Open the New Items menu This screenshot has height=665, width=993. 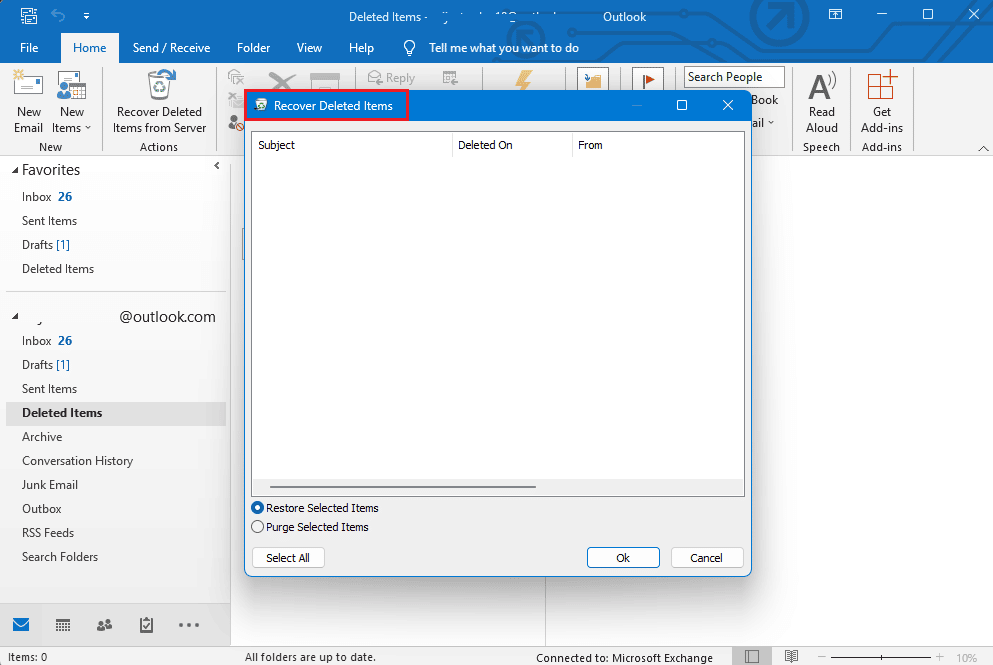tap(72, 101)
